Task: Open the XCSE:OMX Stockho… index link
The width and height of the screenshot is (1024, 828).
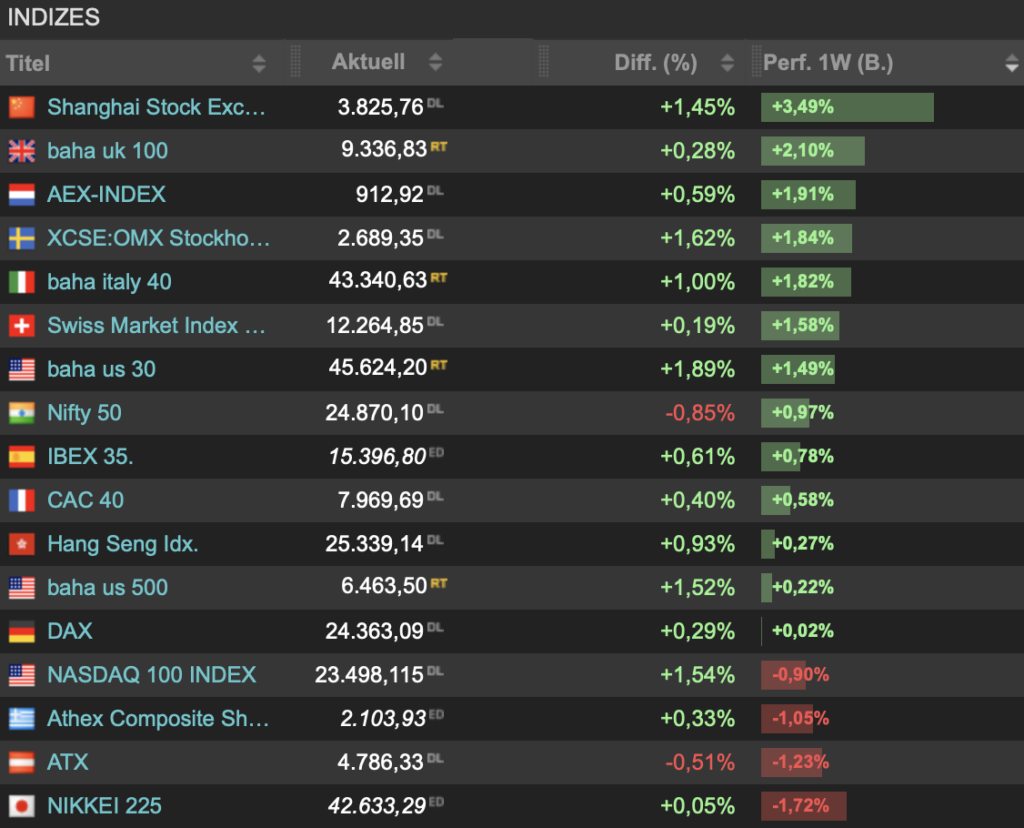Action: 159,238
